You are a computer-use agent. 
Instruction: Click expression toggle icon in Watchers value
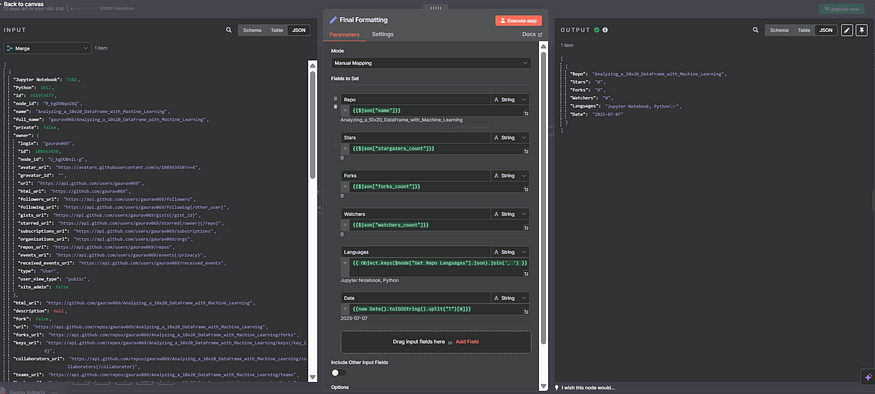pos(346,225)
